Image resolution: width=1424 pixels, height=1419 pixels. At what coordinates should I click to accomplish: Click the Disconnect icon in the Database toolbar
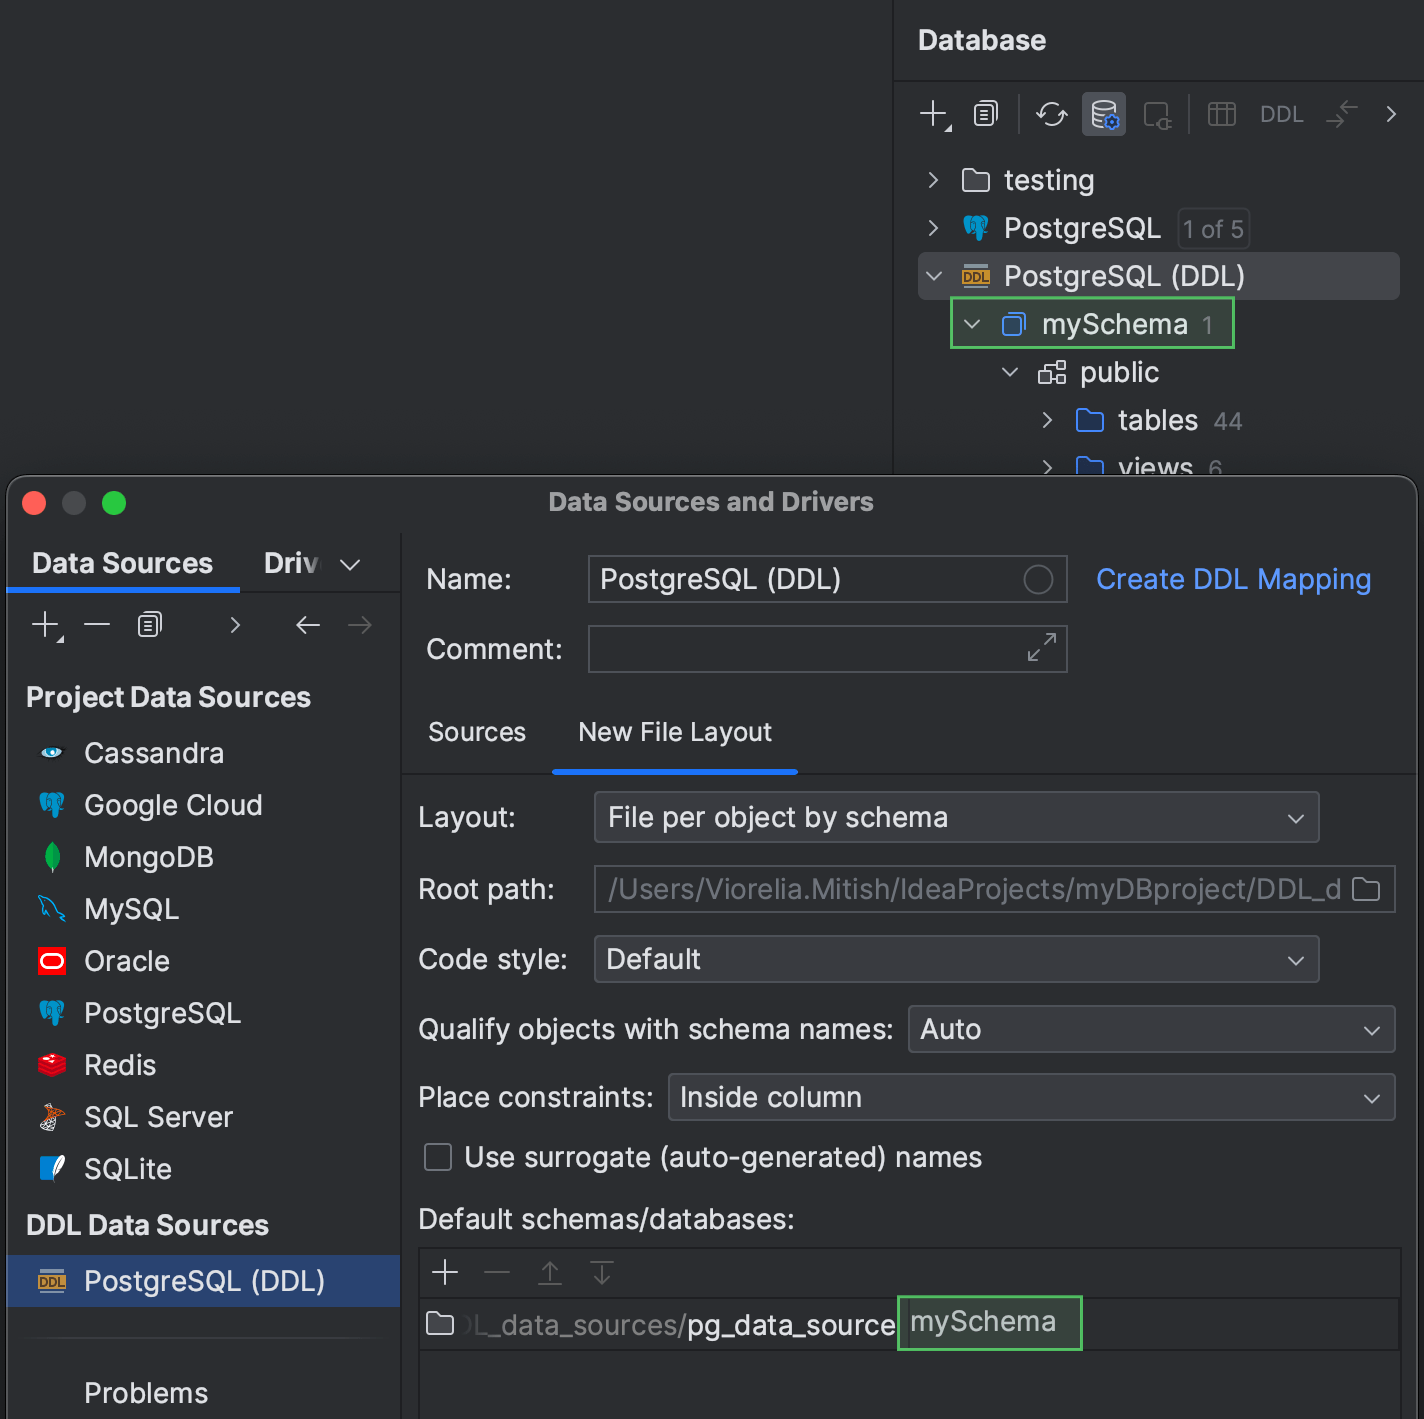click(x=1157, y=114)
